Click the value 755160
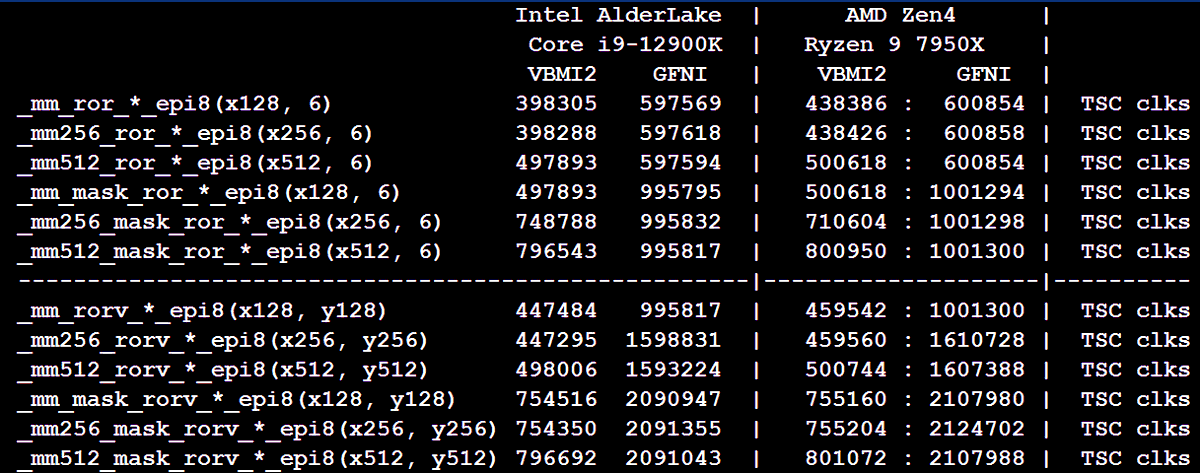The width and height of the screenshot is (1200, 473). coord(845,399)
